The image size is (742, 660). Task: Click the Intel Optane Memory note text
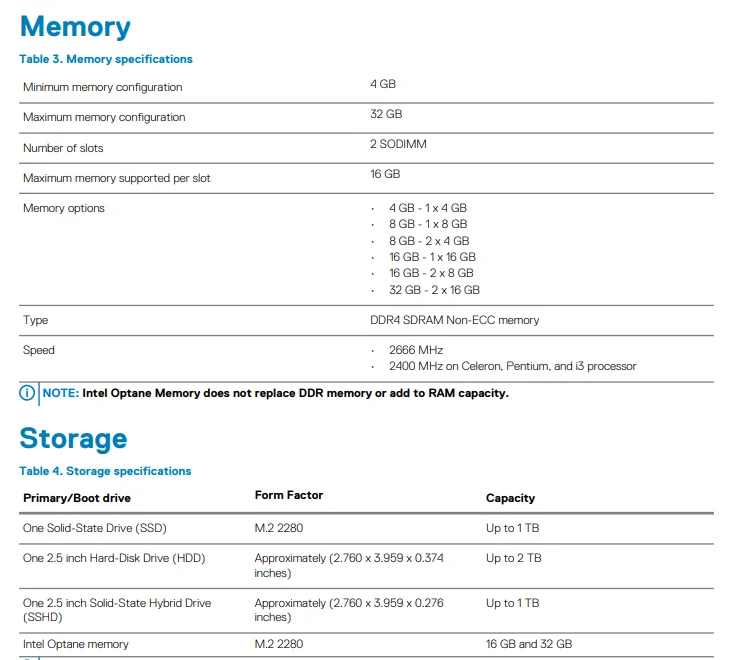295,393
